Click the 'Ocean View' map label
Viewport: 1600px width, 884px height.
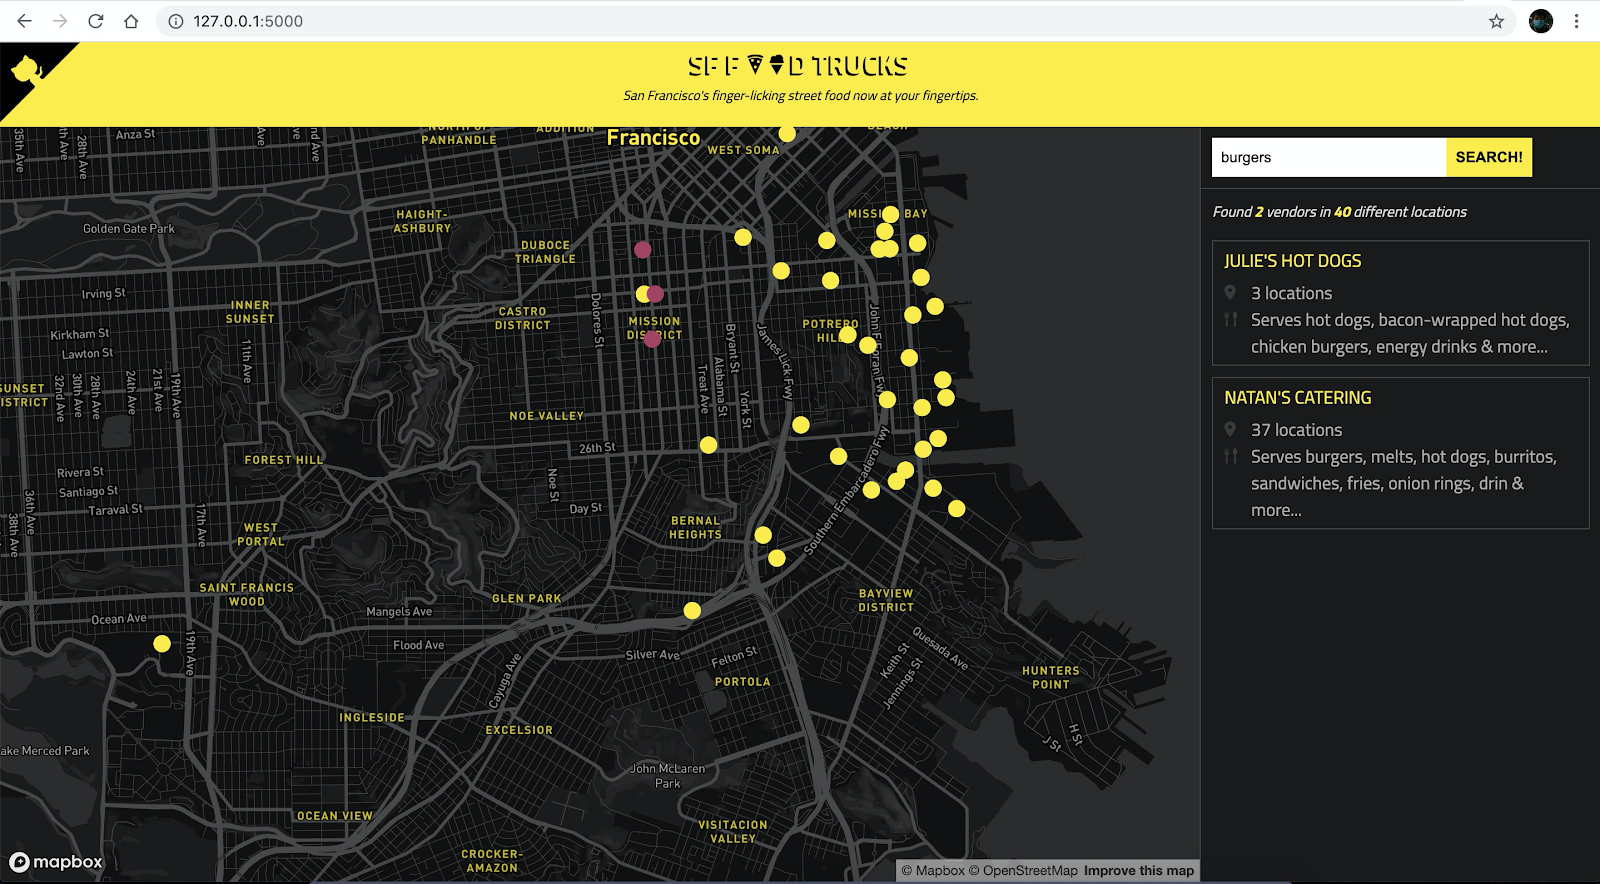[334, 816]
